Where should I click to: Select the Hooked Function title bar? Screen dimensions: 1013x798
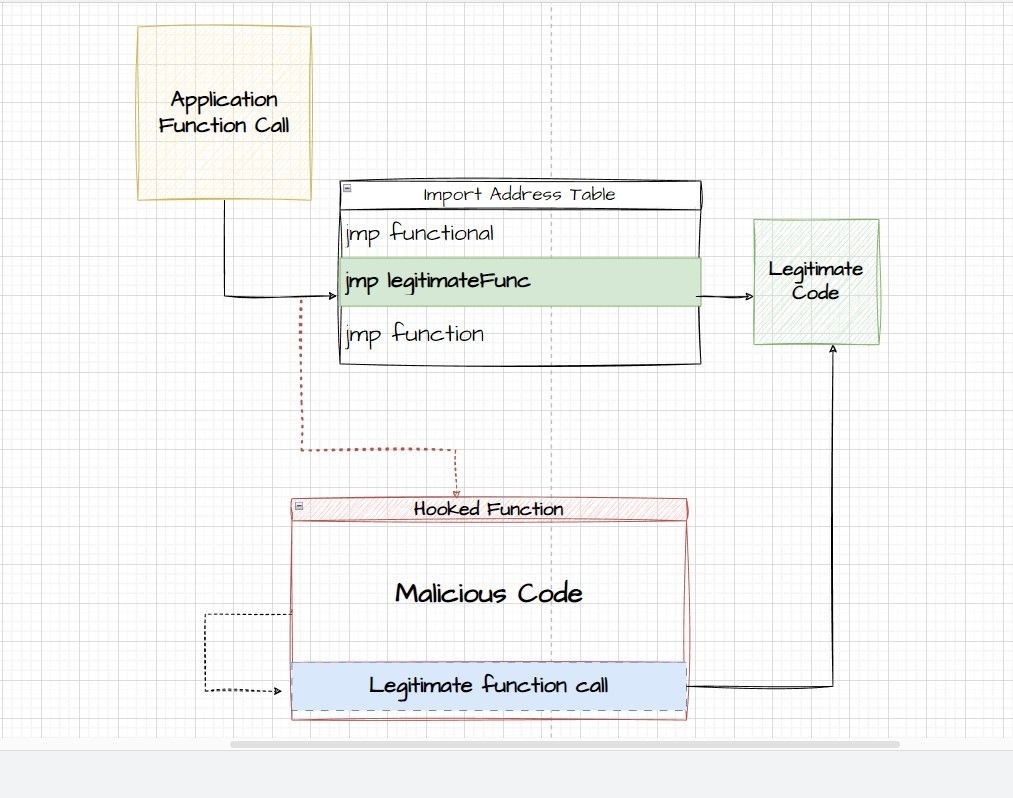489,509
